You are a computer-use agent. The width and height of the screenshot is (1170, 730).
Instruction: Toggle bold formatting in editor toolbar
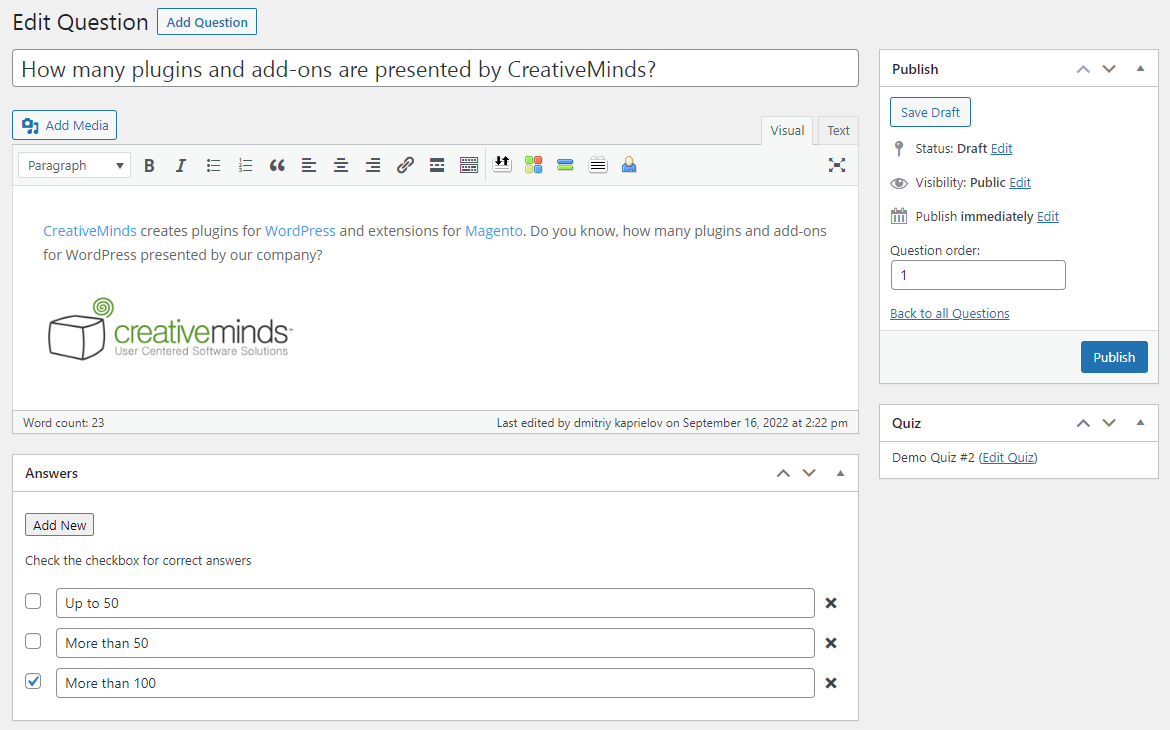point(149,166)
